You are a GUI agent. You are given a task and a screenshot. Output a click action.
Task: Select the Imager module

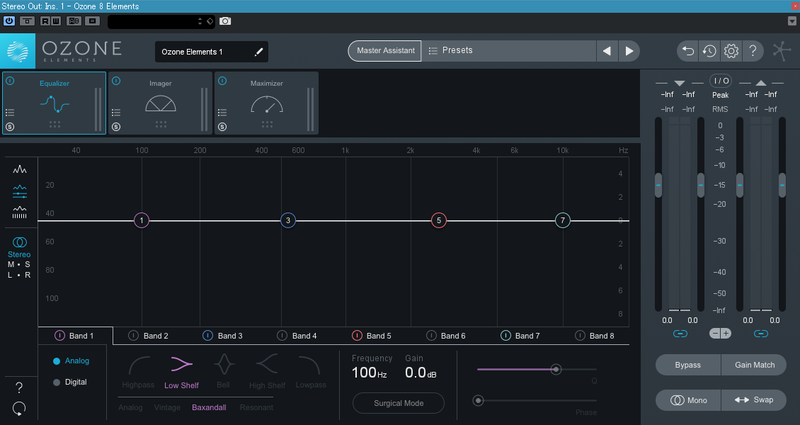[x=160, y=103]
